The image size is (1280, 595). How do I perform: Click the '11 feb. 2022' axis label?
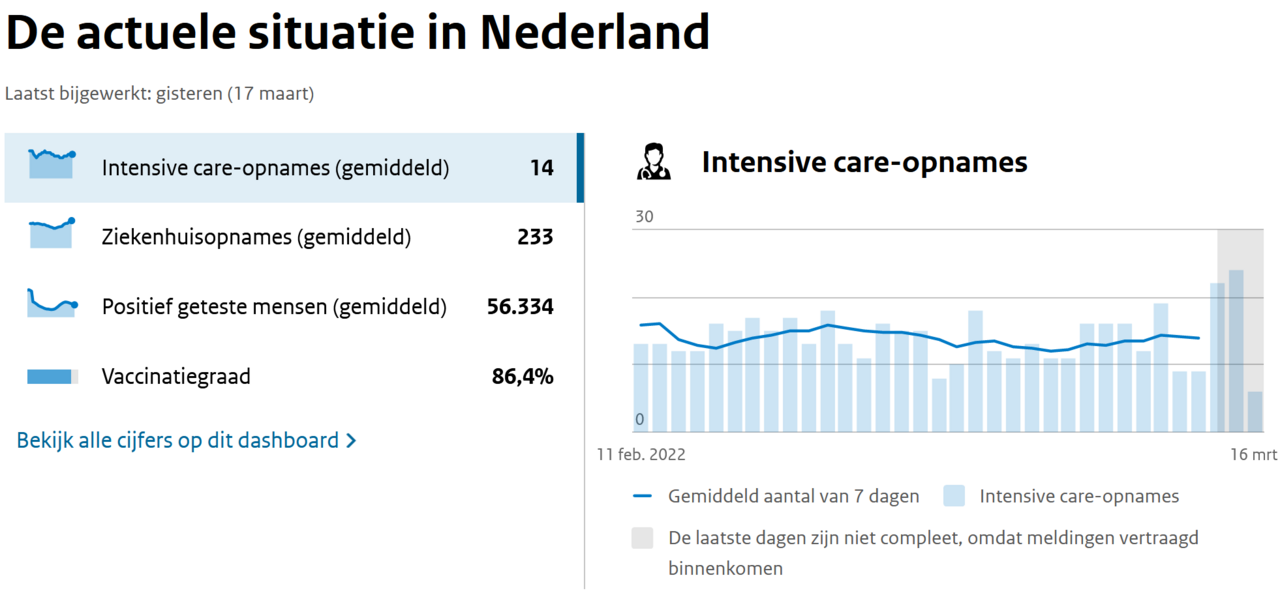pos(641,454)
